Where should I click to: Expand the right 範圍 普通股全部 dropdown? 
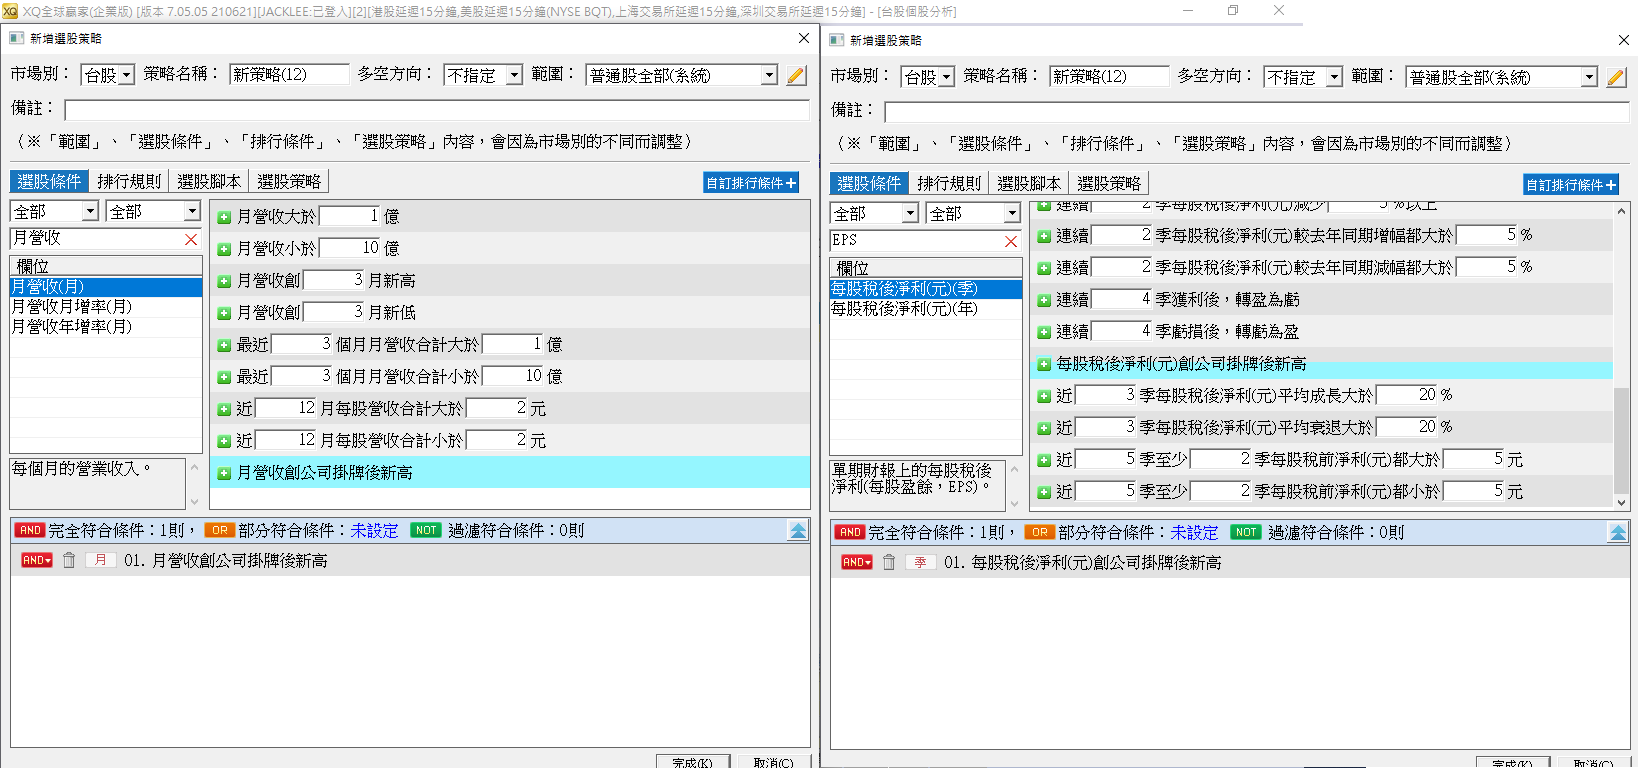pos(1588,77)
